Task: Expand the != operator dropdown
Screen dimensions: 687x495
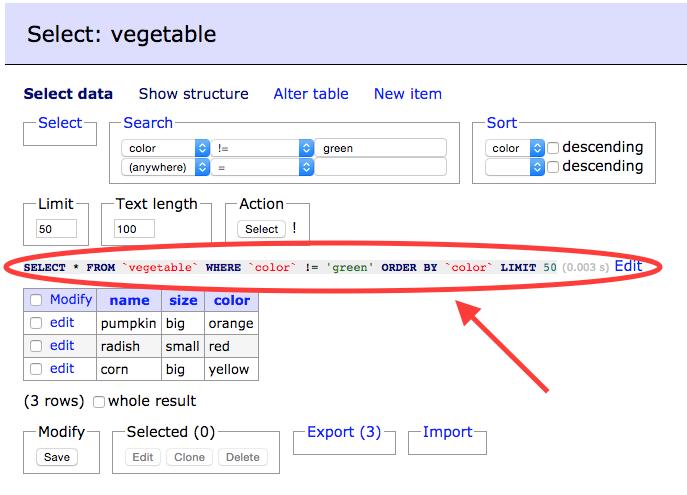Action: [264, 148]
